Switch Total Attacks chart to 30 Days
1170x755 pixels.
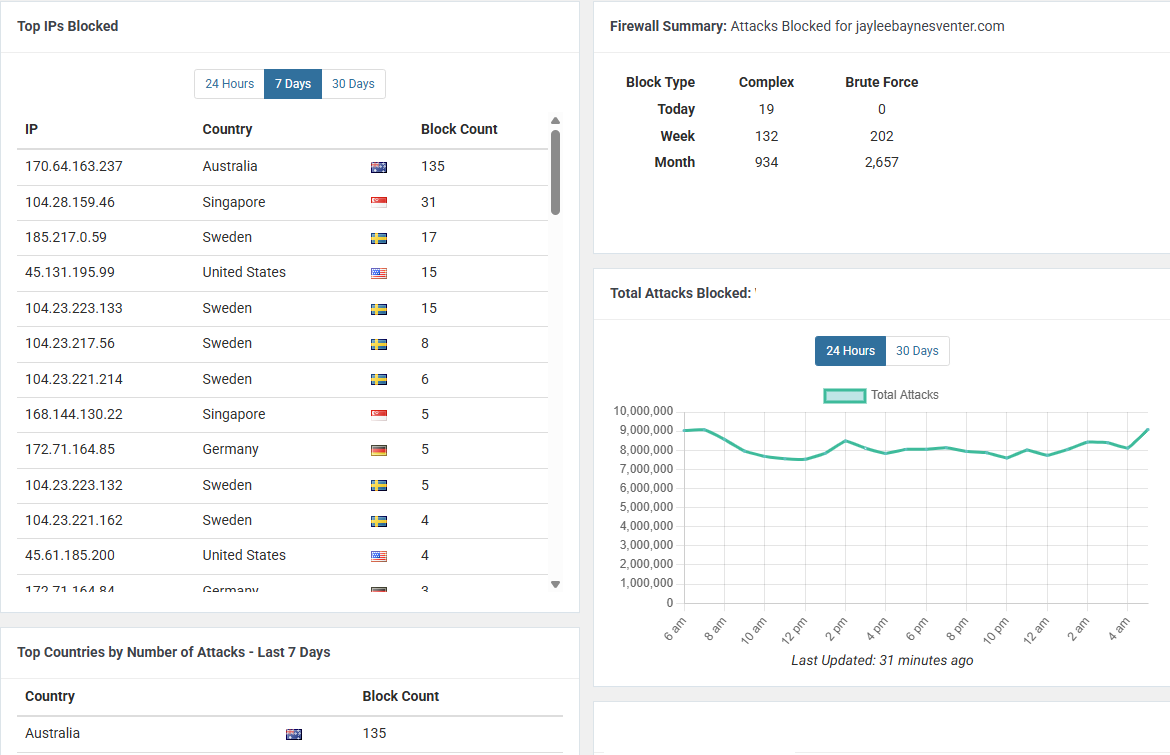[917, 351]
